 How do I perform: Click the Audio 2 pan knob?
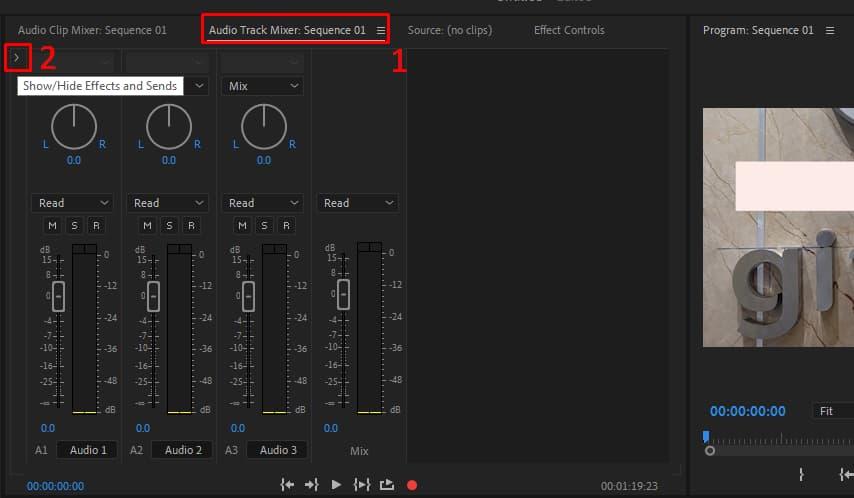(x=169, y=127)
